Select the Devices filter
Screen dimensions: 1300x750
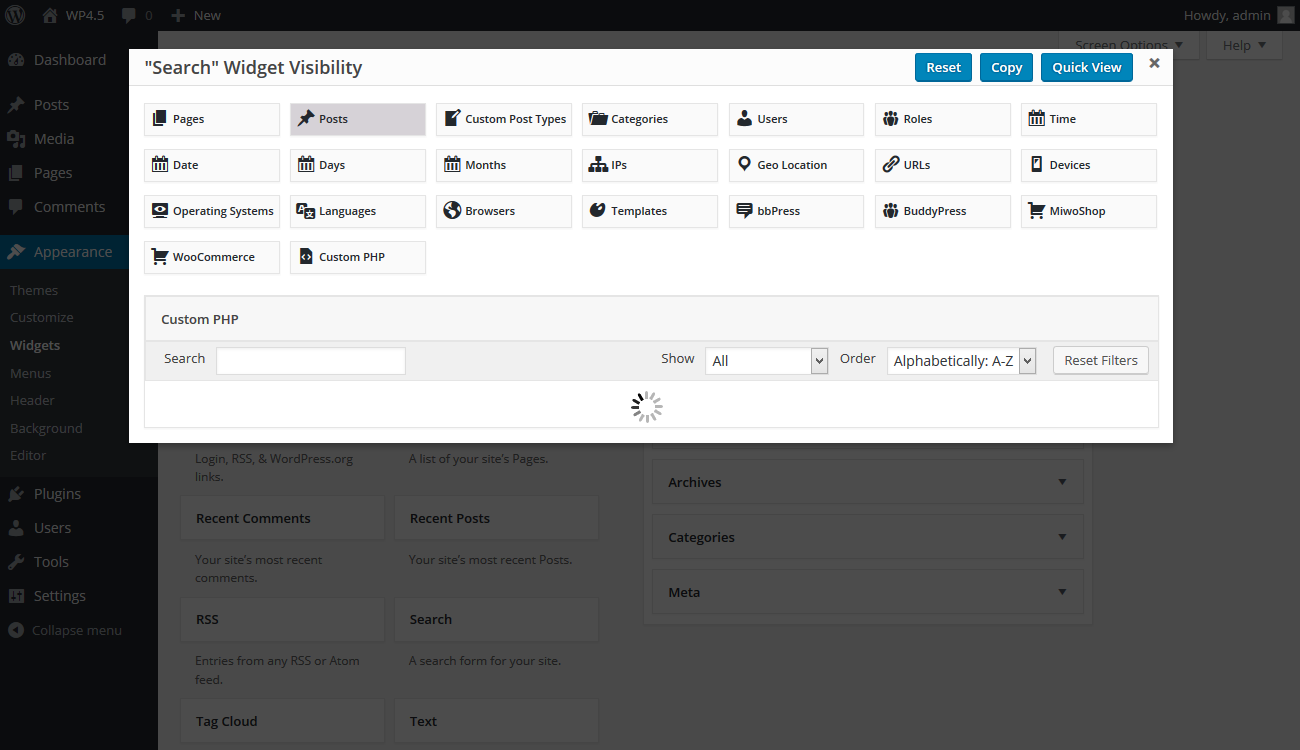point(1089,165)
